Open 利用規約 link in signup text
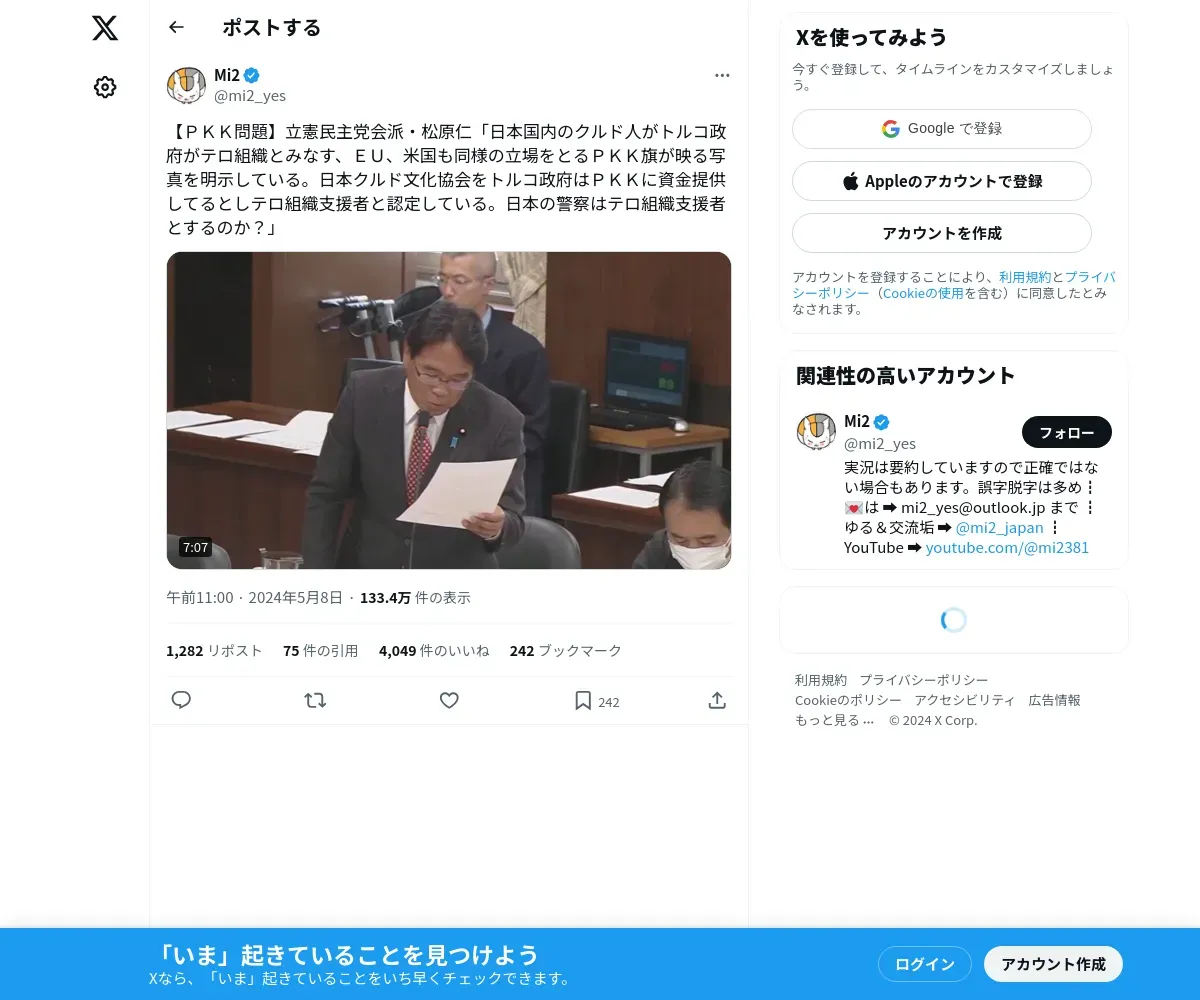This screenshot has height=1000, width=1200. [1025, 277]
